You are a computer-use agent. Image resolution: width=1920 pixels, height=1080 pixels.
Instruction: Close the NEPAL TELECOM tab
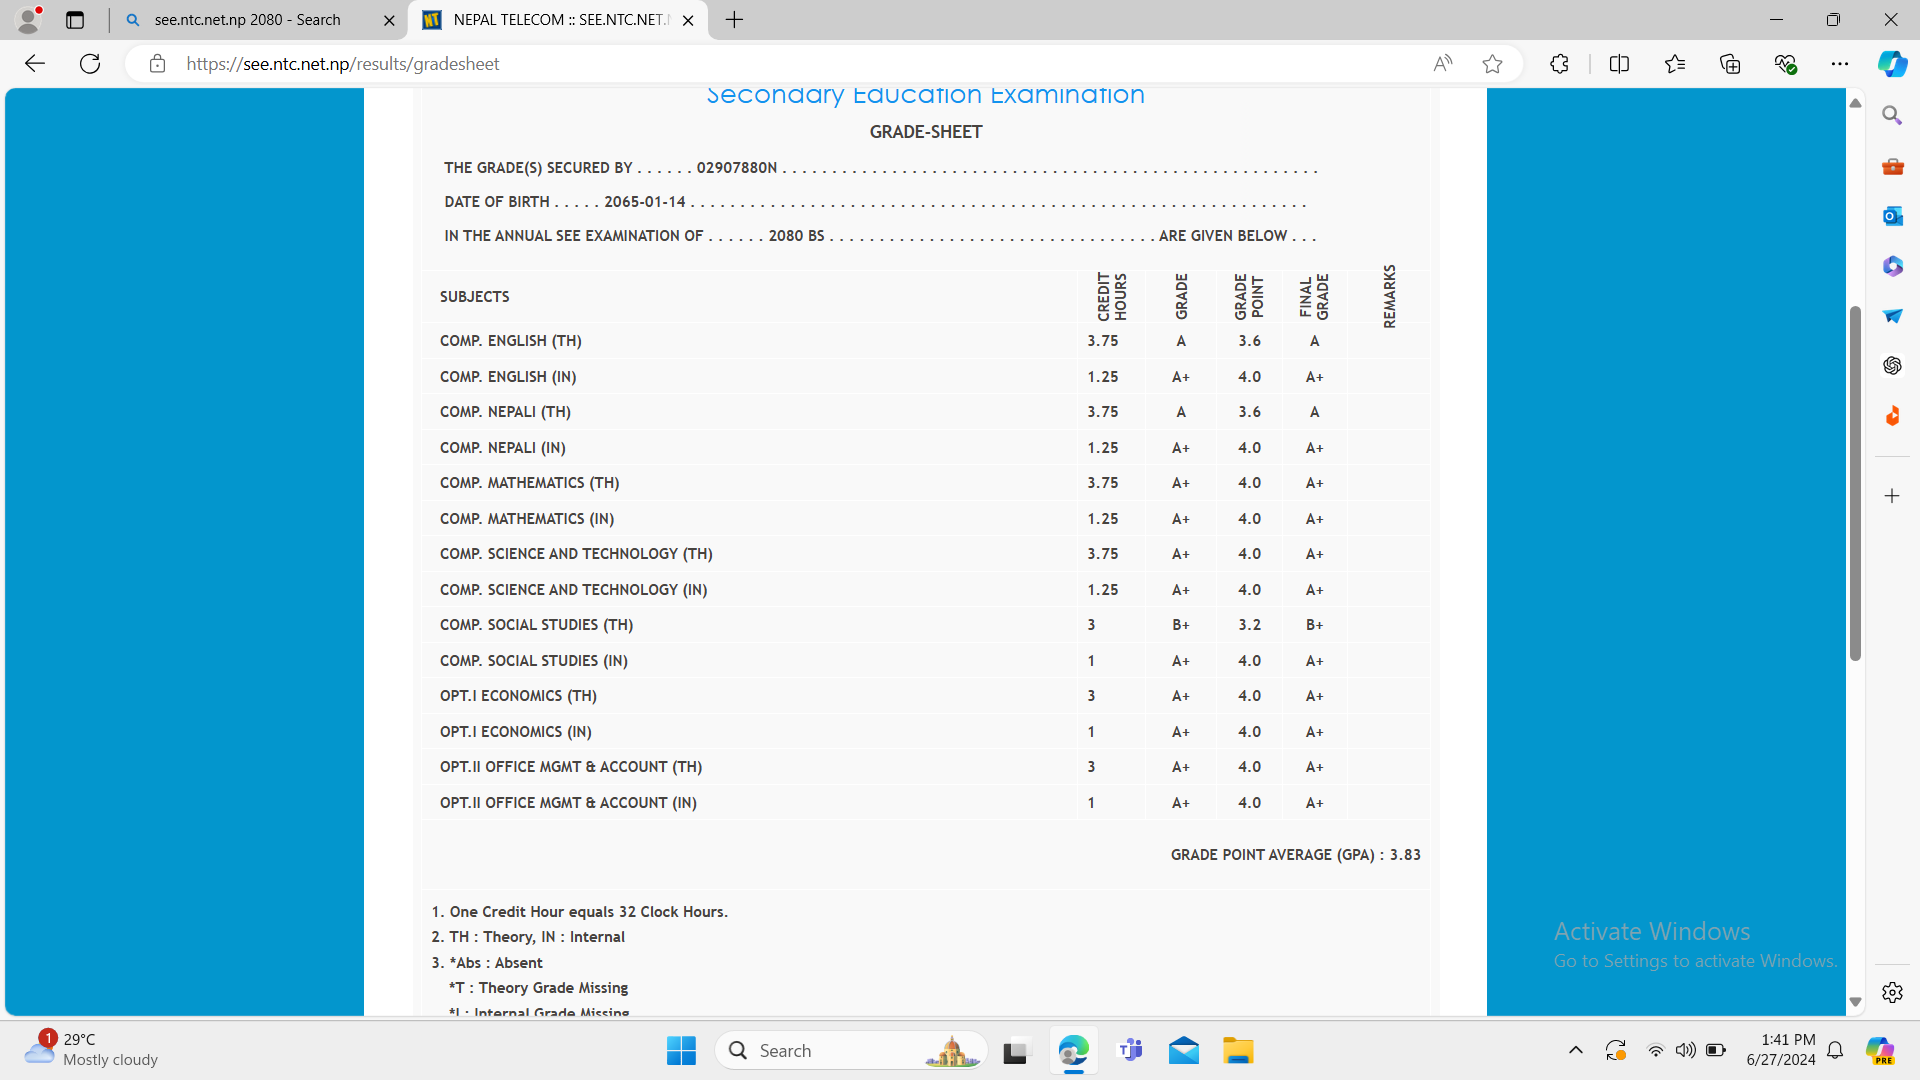coord(688,20)
